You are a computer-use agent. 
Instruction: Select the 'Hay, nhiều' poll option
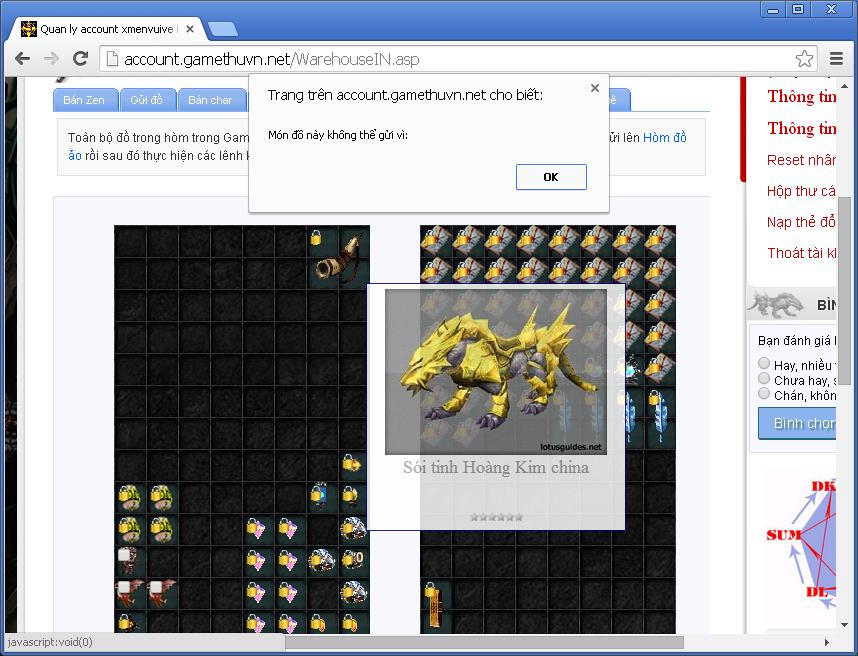tap(764, 363)
